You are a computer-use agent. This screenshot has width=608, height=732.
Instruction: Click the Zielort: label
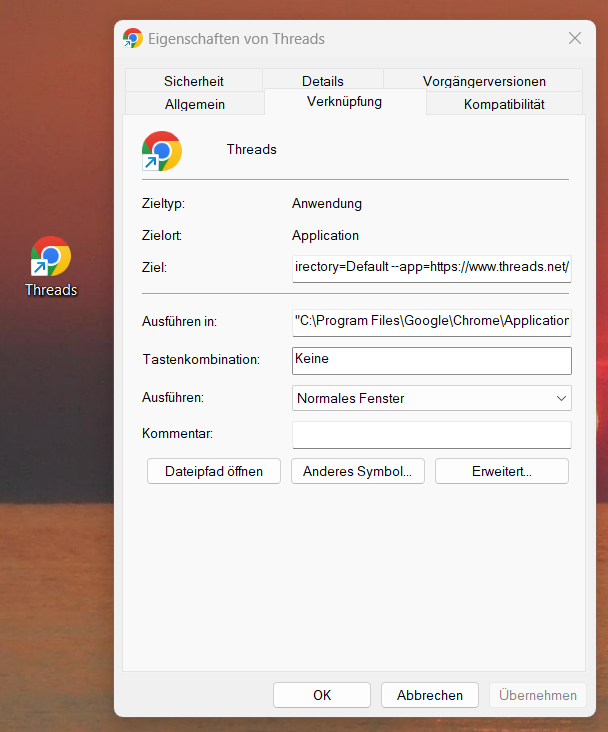tap(162, 235)
